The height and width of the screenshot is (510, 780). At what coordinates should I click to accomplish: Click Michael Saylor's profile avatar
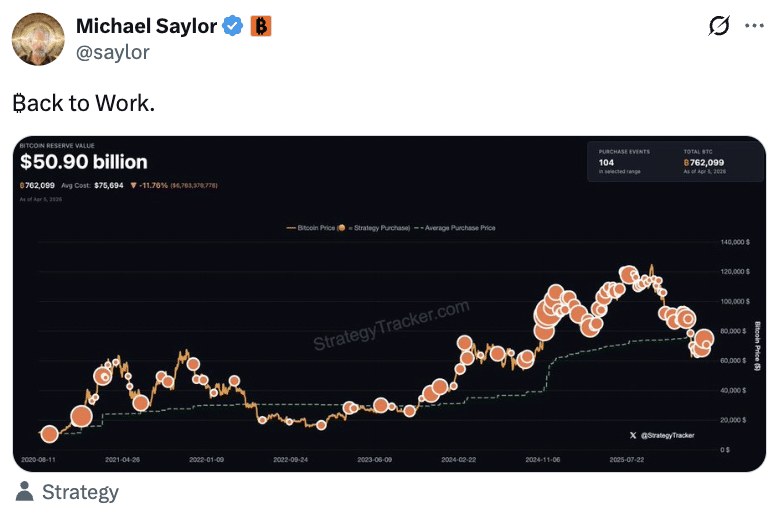click(x=39, y=39)
